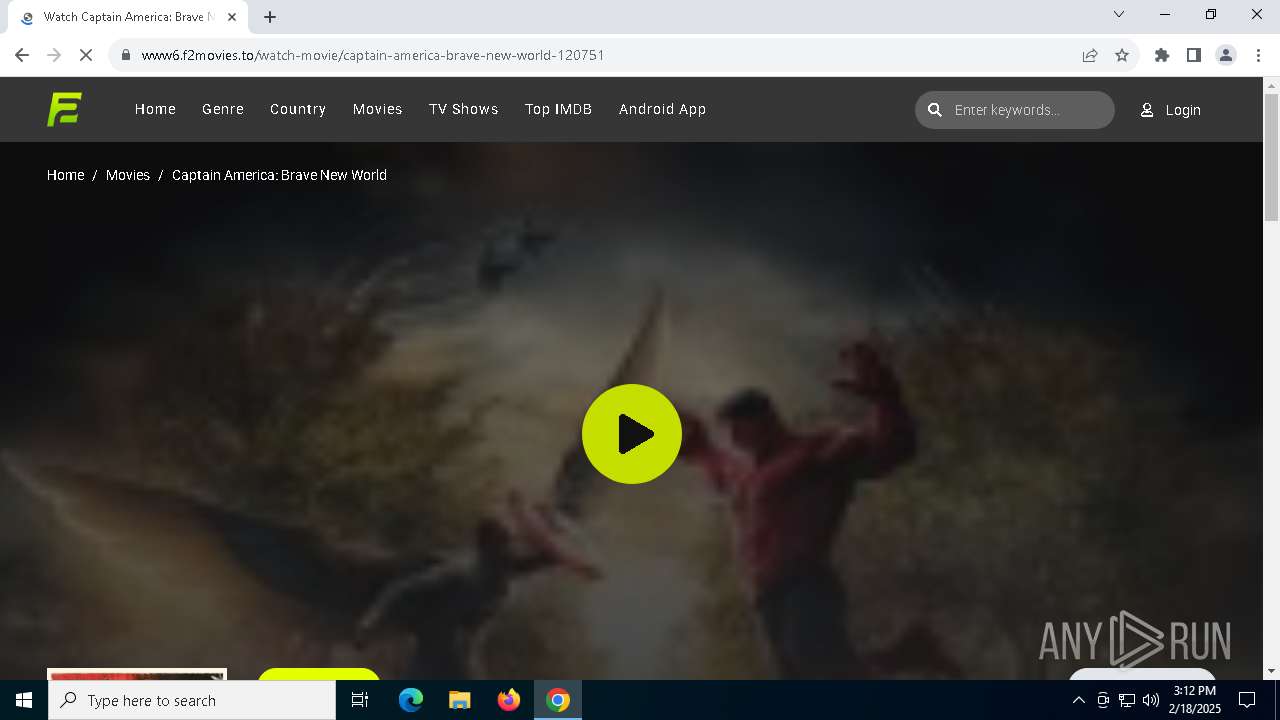Image resolution: width=1280 pixels, height=720 pixels.
Task: Launch Firefox from taskbar
Action: pos(509,700)
